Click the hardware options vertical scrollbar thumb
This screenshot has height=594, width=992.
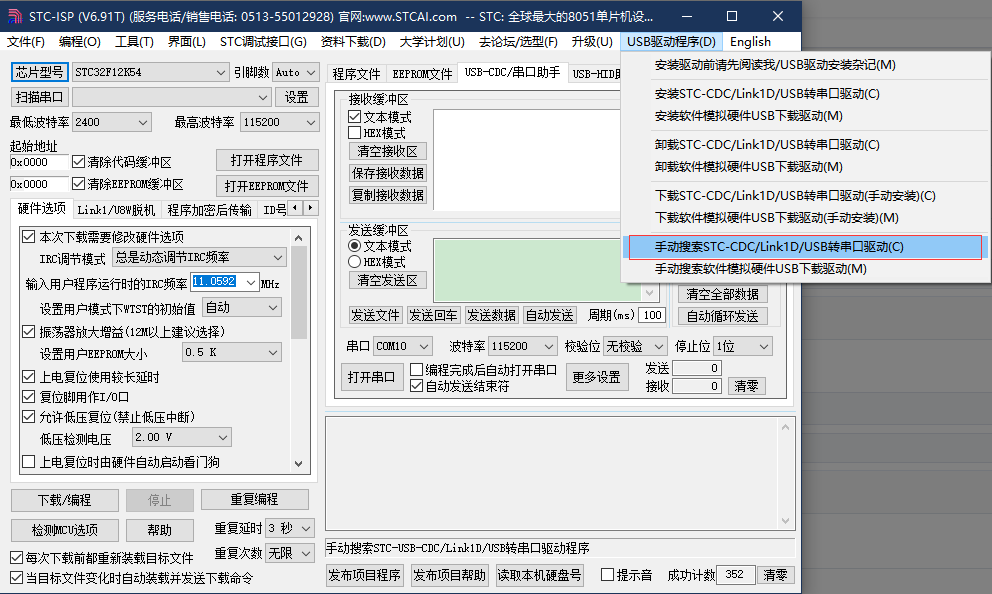(299, 292)
